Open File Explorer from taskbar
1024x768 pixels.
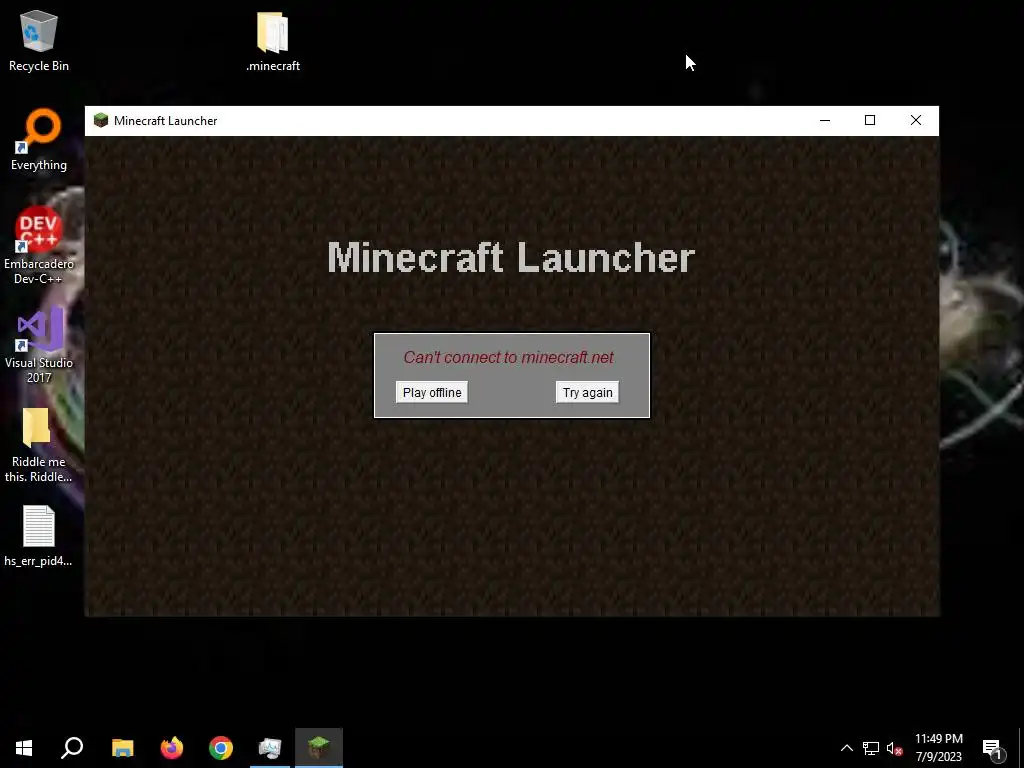pyautogui.click(x=122, y=748)
